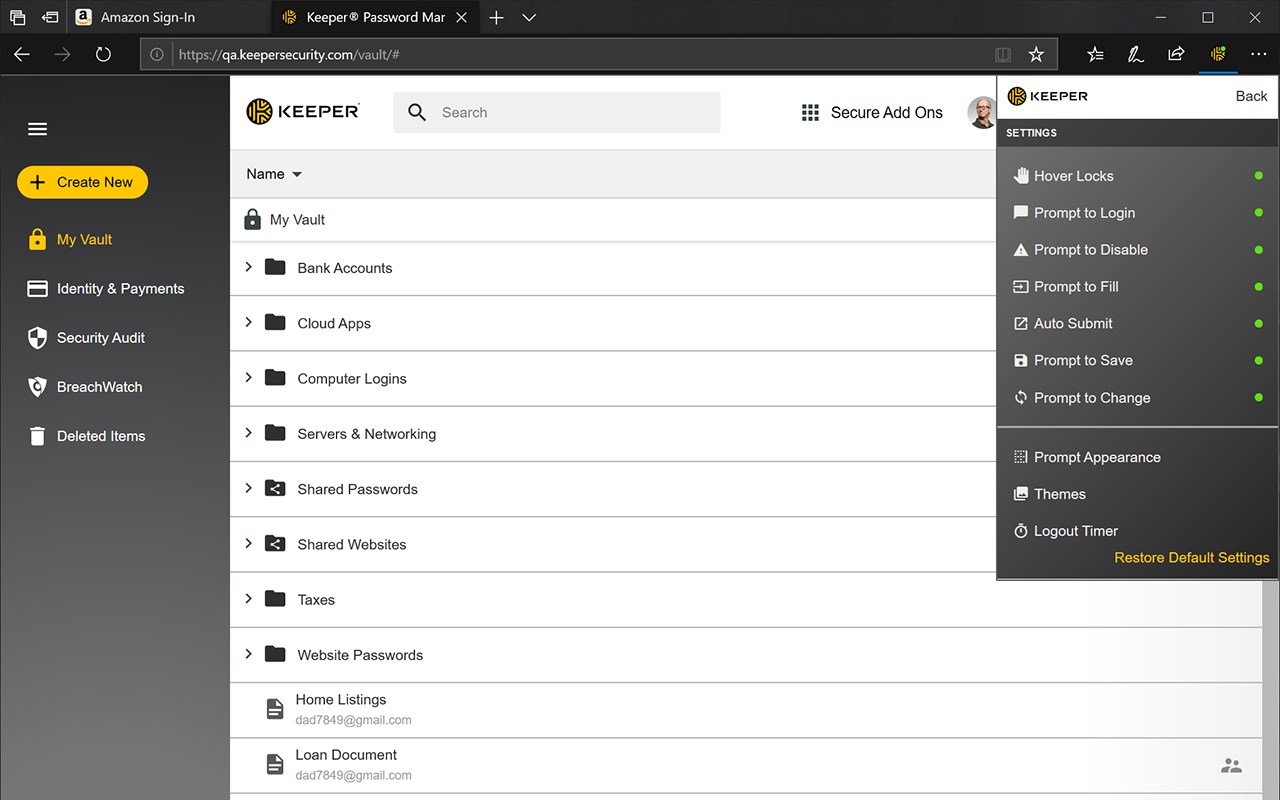Open the reading view icon in address bar
The width and height of the screenshot is (1280, 800).
coord(1003,55)
